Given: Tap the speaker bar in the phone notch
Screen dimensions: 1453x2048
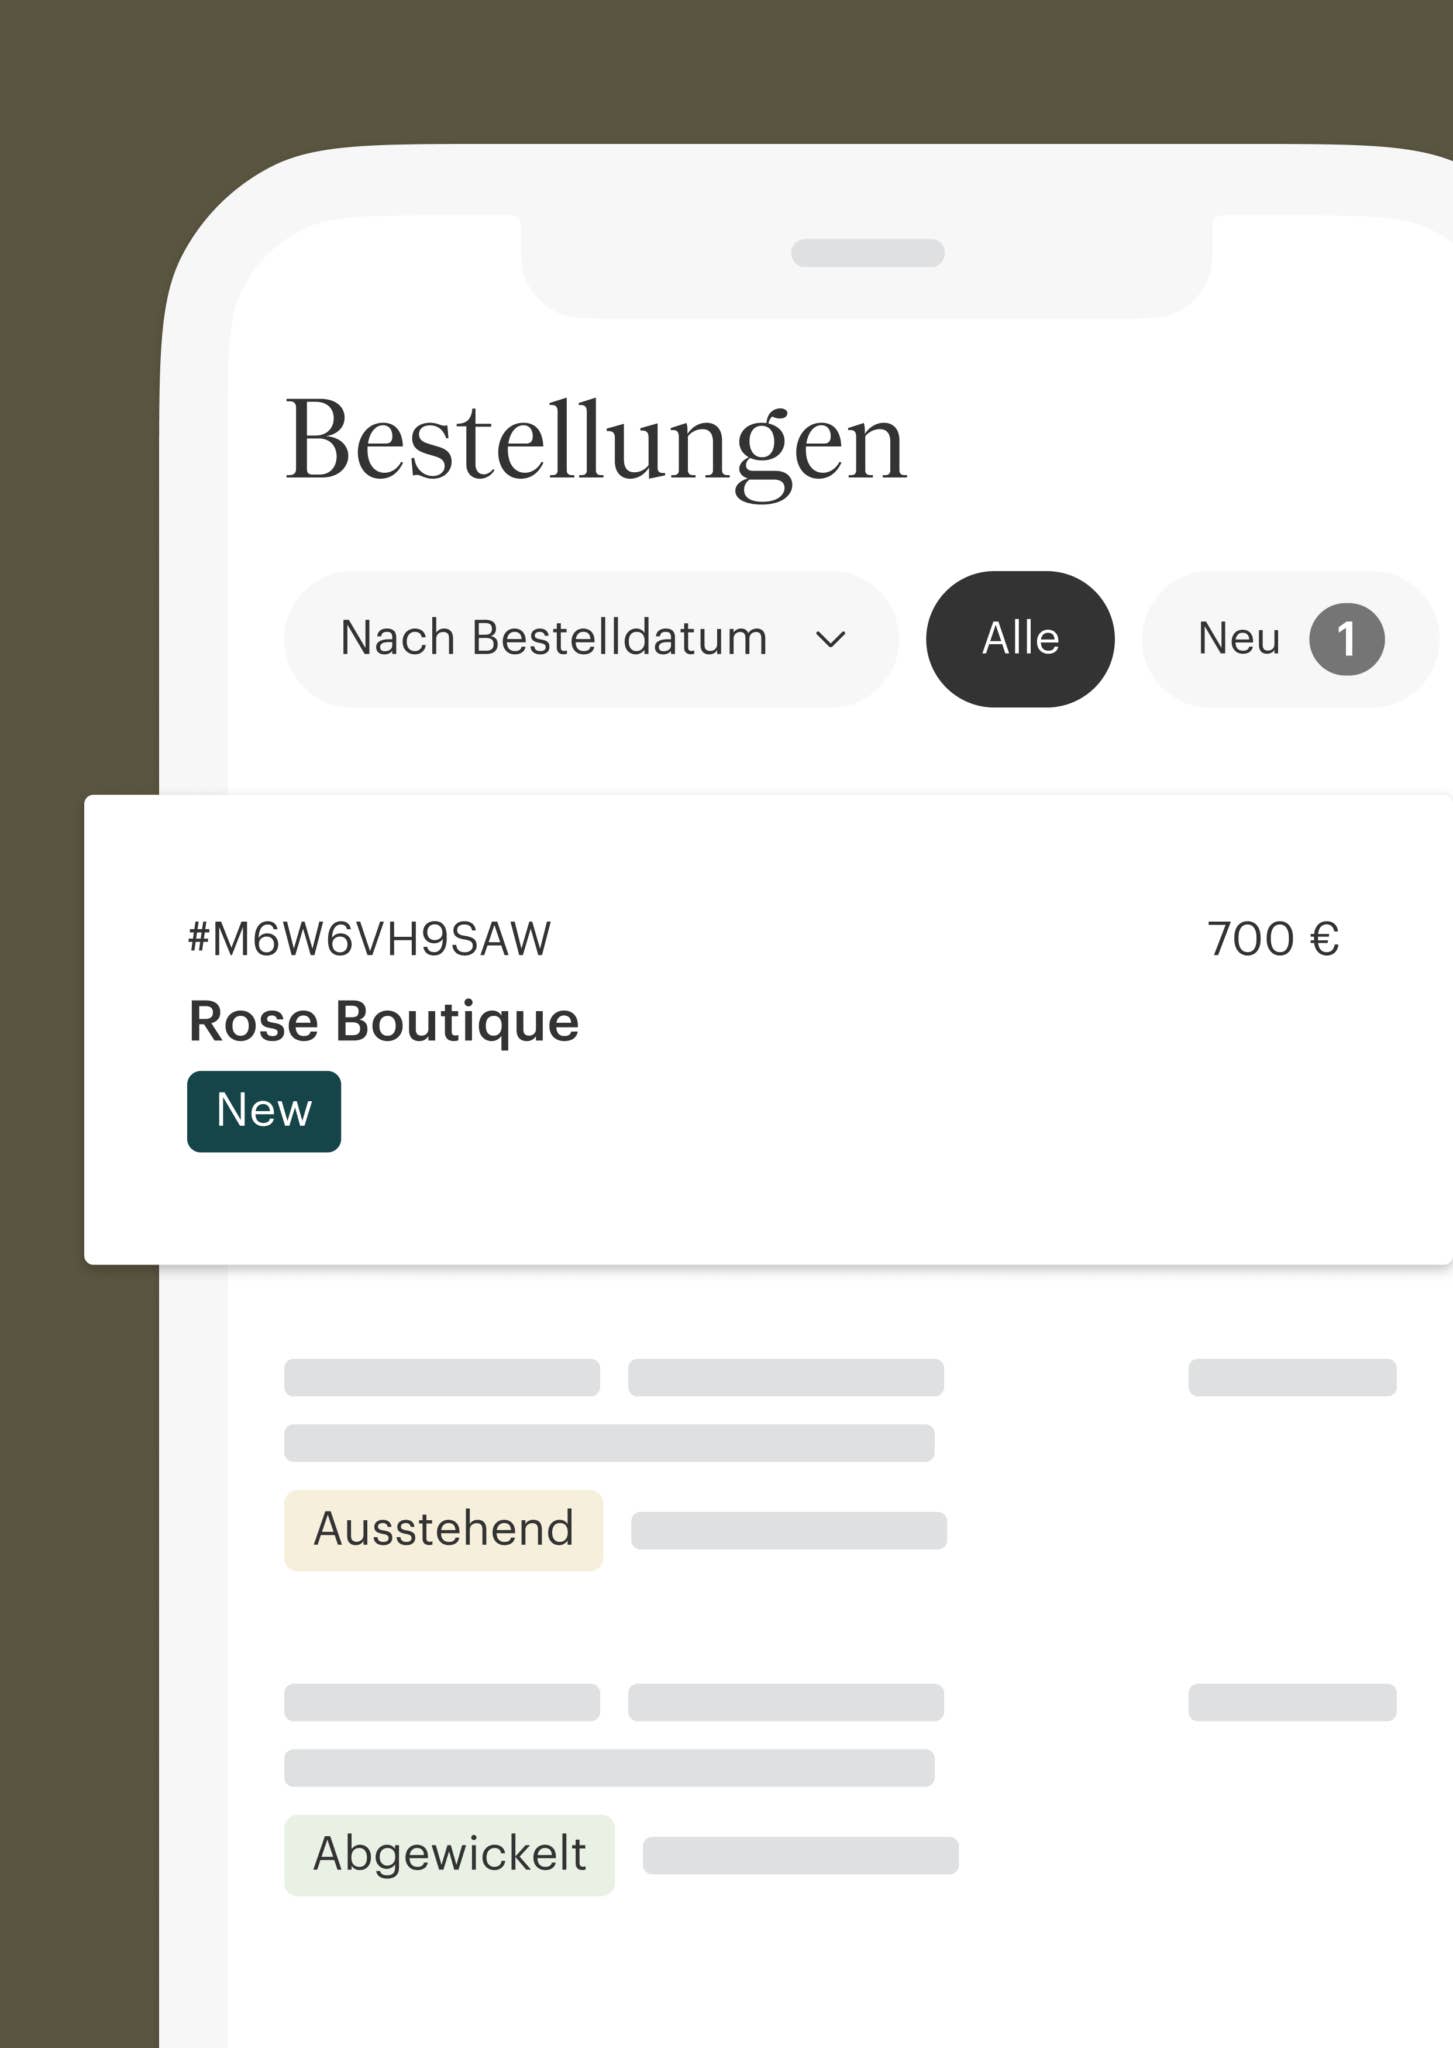Looking at the screenshot, I should coord(867,253).
